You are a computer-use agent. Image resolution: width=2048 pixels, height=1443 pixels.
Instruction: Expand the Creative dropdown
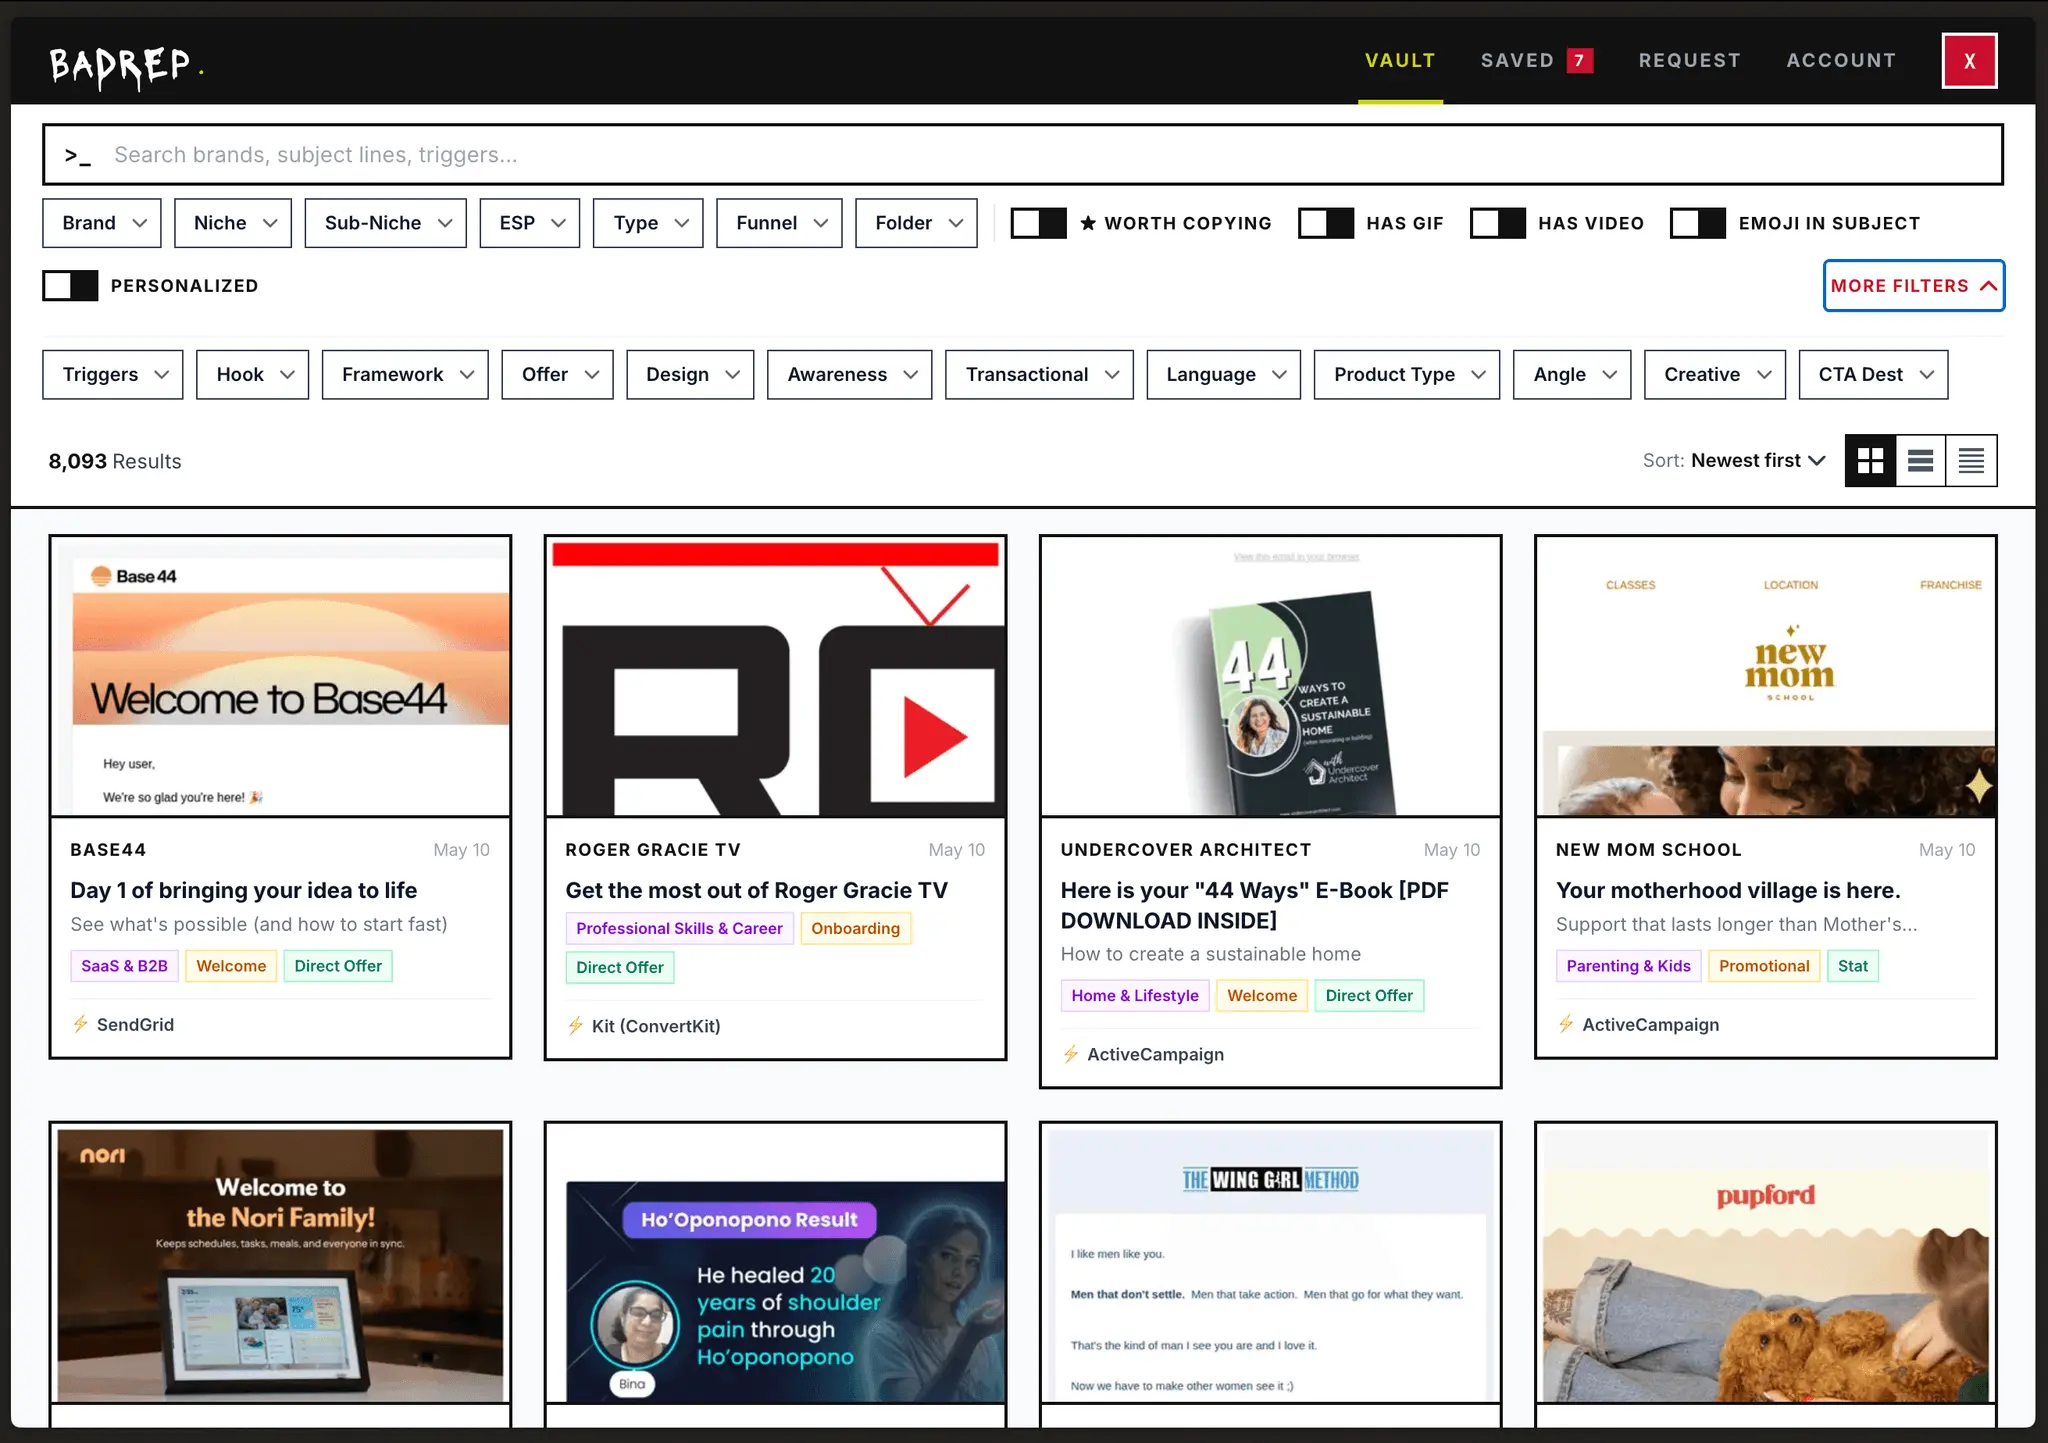1715,374
